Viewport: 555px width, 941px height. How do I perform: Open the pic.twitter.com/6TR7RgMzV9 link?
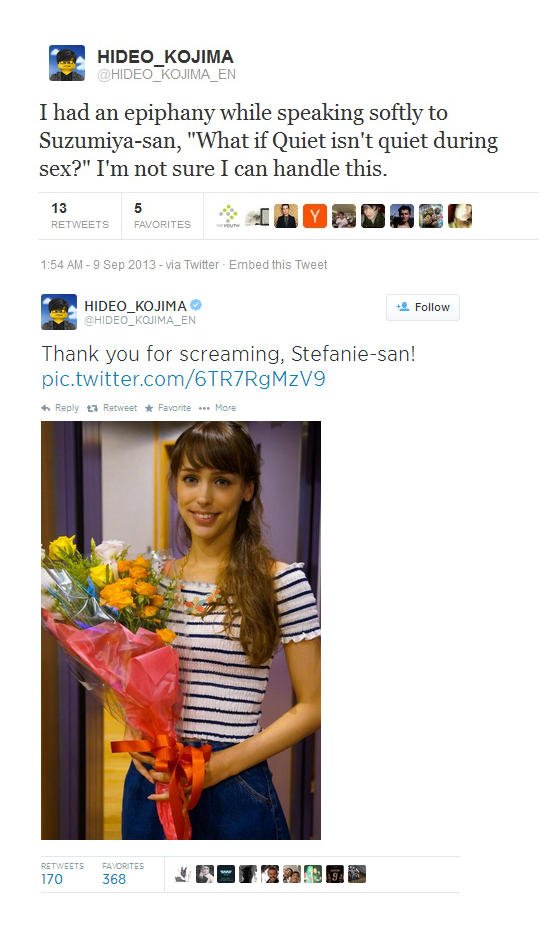pyautogui.click(x=184, y=379)
